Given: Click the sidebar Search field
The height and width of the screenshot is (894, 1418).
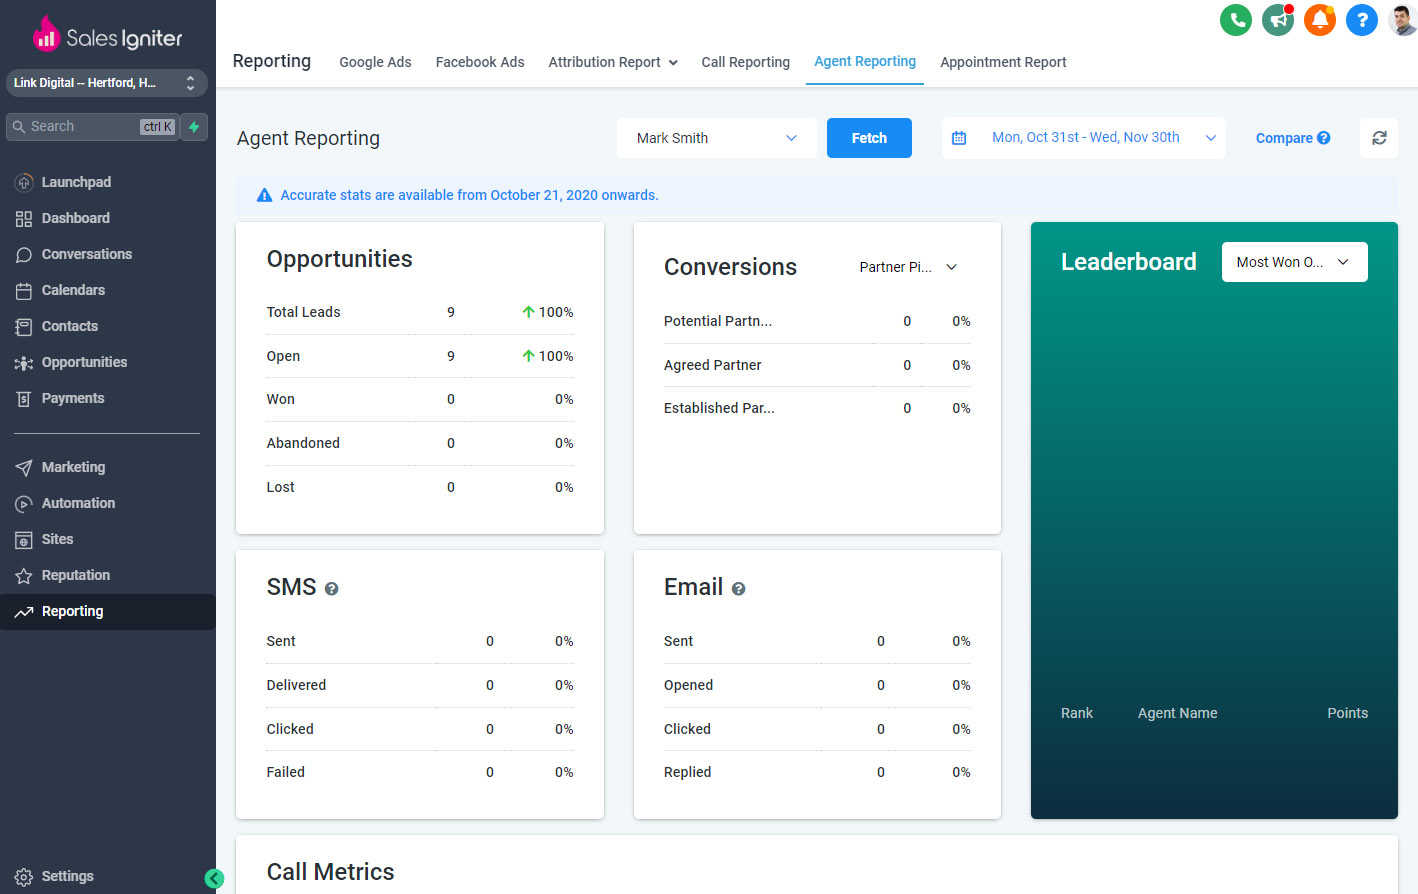Looking at the screenshot, I should 92,127.
